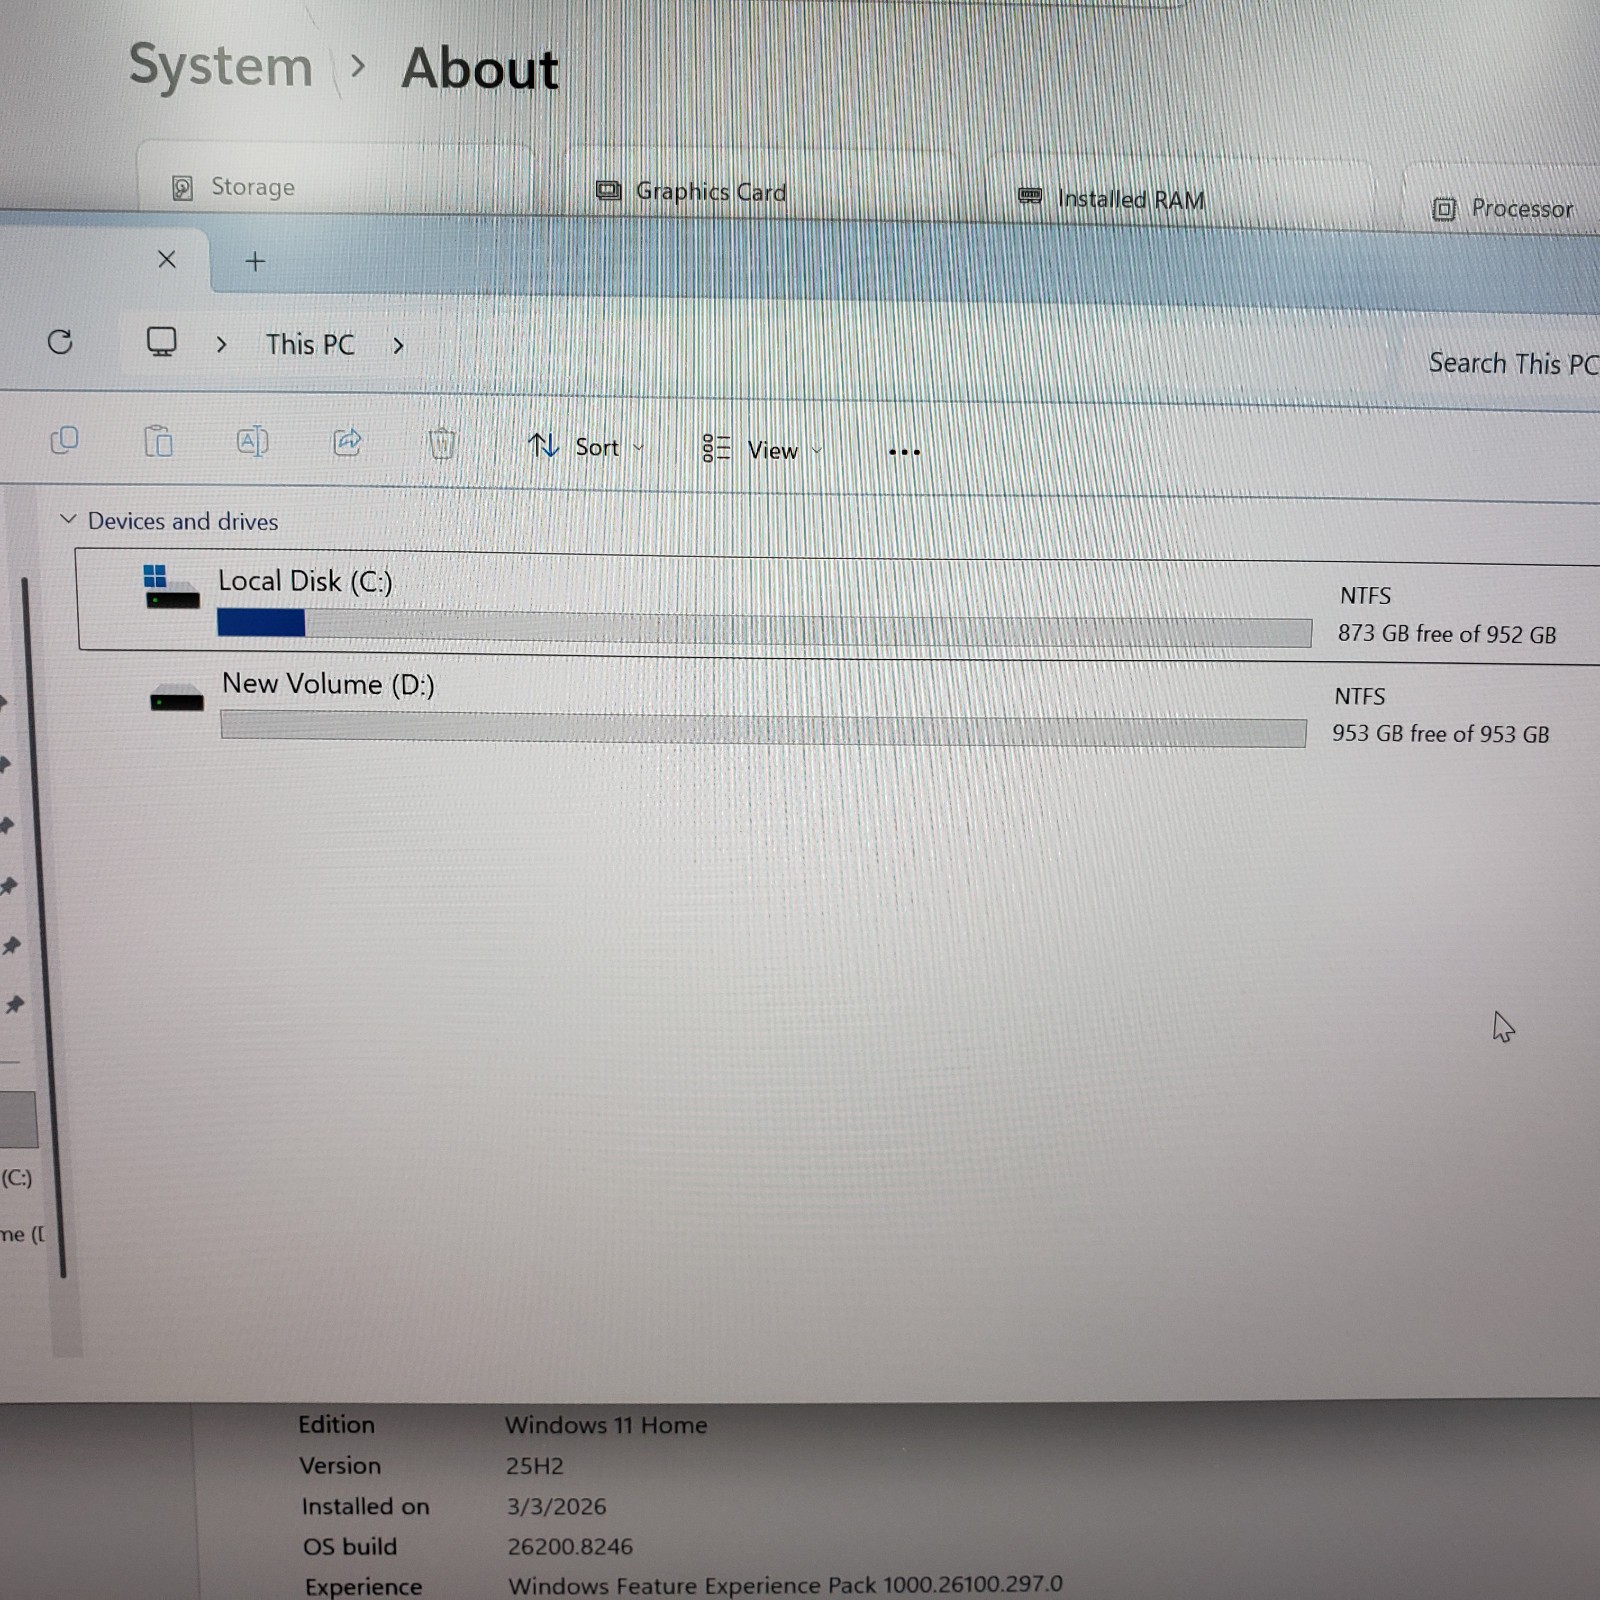Click the 953 GB free of 953 GB text
This screenshot has height=1600, width=1600.
coord(1440,734)
